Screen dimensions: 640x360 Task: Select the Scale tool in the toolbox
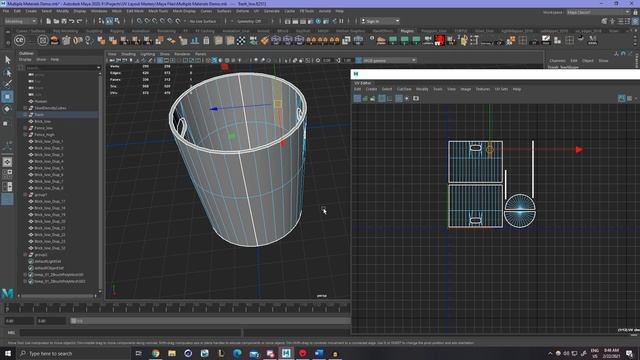[6, 123]
